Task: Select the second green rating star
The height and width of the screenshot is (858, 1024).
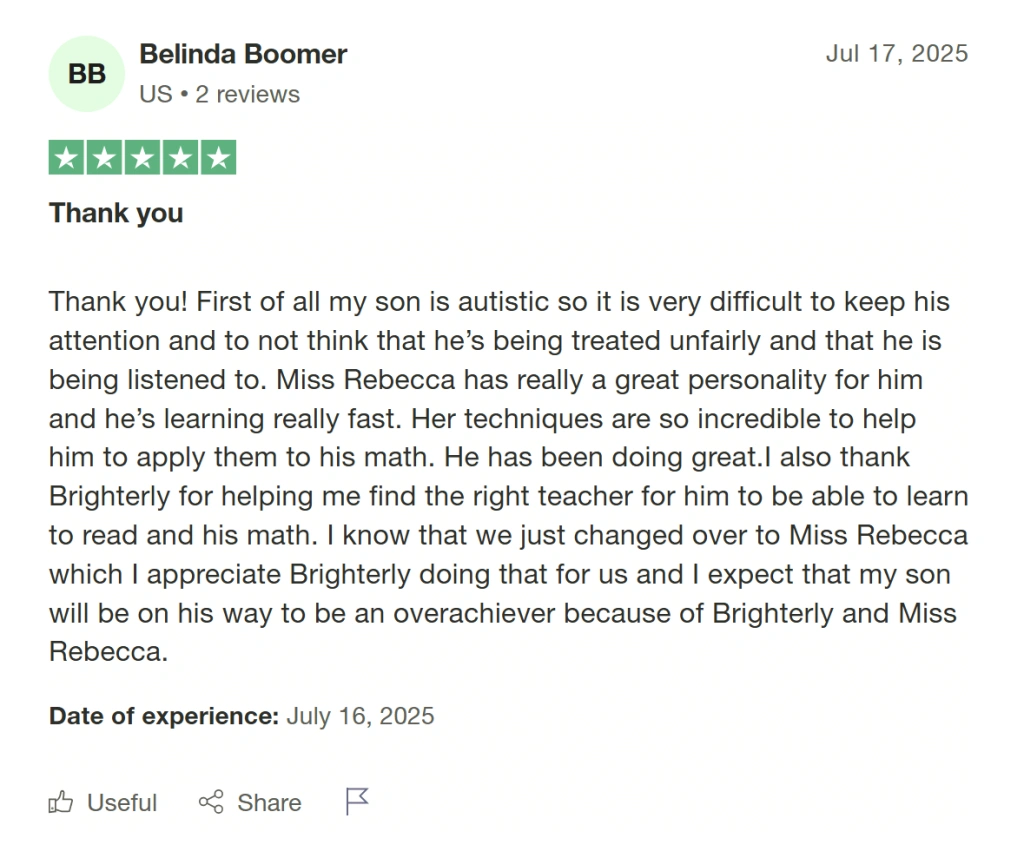Action: (103, 157)
